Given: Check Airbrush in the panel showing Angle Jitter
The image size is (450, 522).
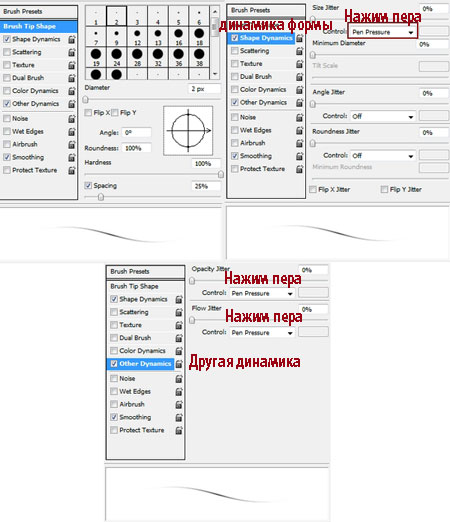Looking at the screenshot, I should click(235, 143).
